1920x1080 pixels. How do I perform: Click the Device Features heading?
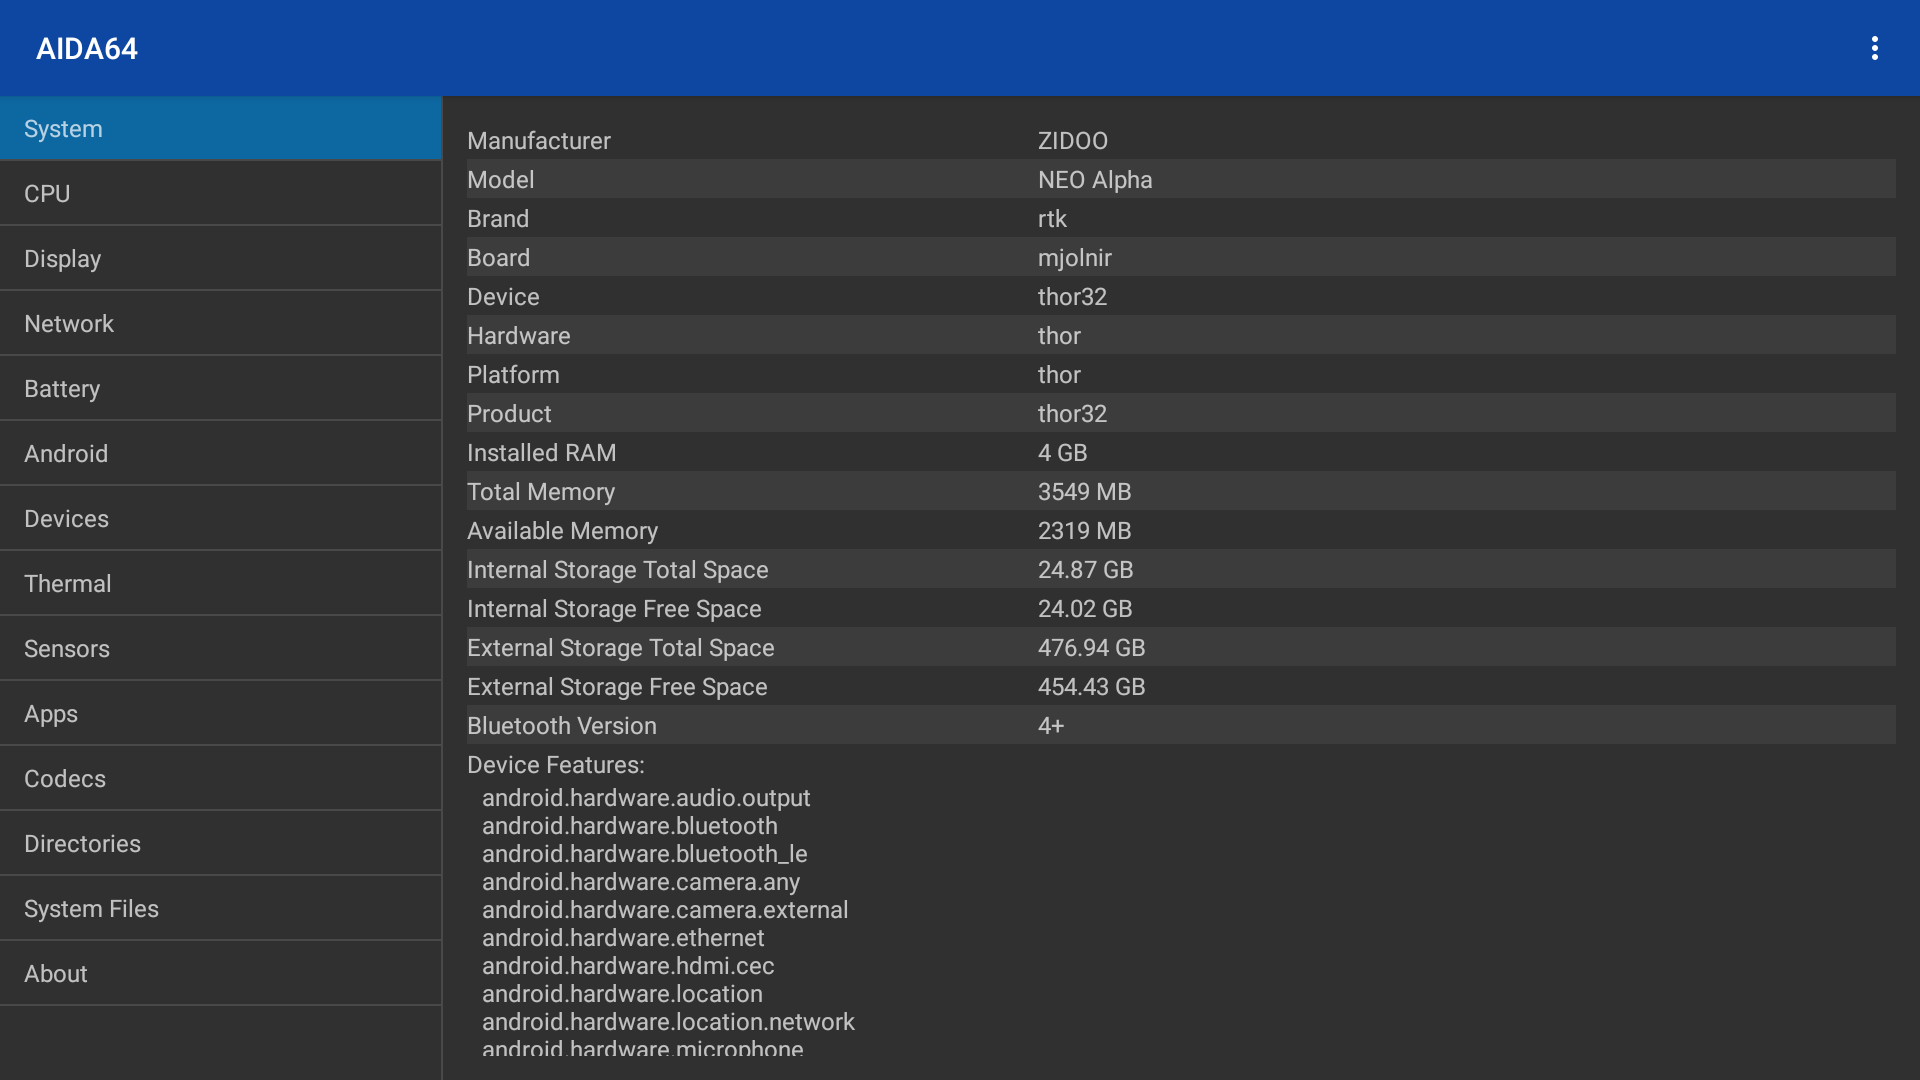555,765
